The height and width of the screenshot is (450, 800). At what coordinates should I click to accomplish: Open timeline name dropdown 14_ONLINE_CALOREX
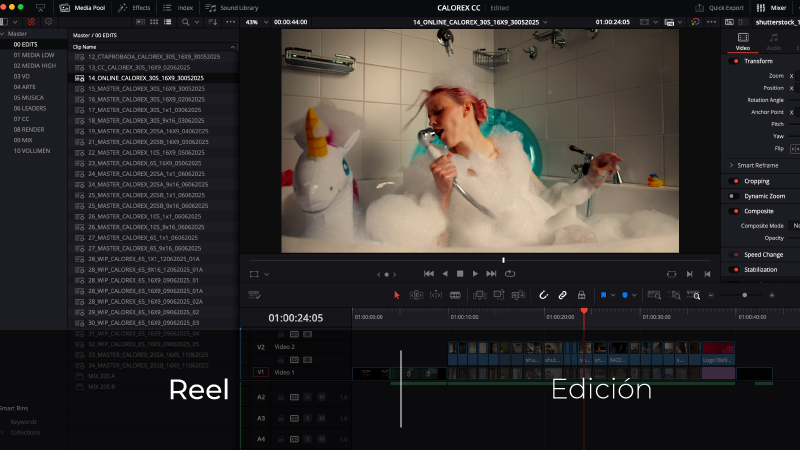pyautogui.click(x=545, y=22)
